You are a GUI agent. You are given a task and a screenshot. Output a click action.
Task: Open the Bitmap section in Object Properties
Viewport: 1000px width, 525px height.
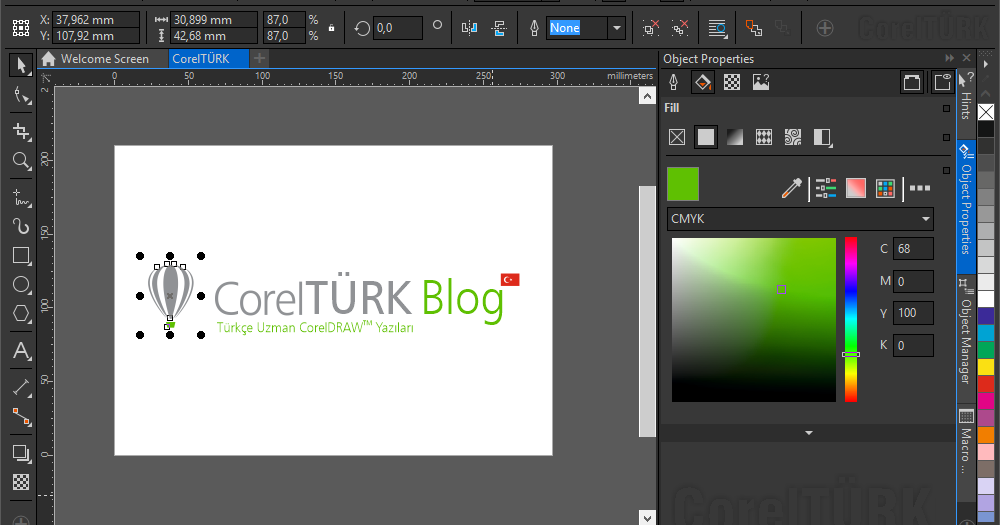(761, 82)
